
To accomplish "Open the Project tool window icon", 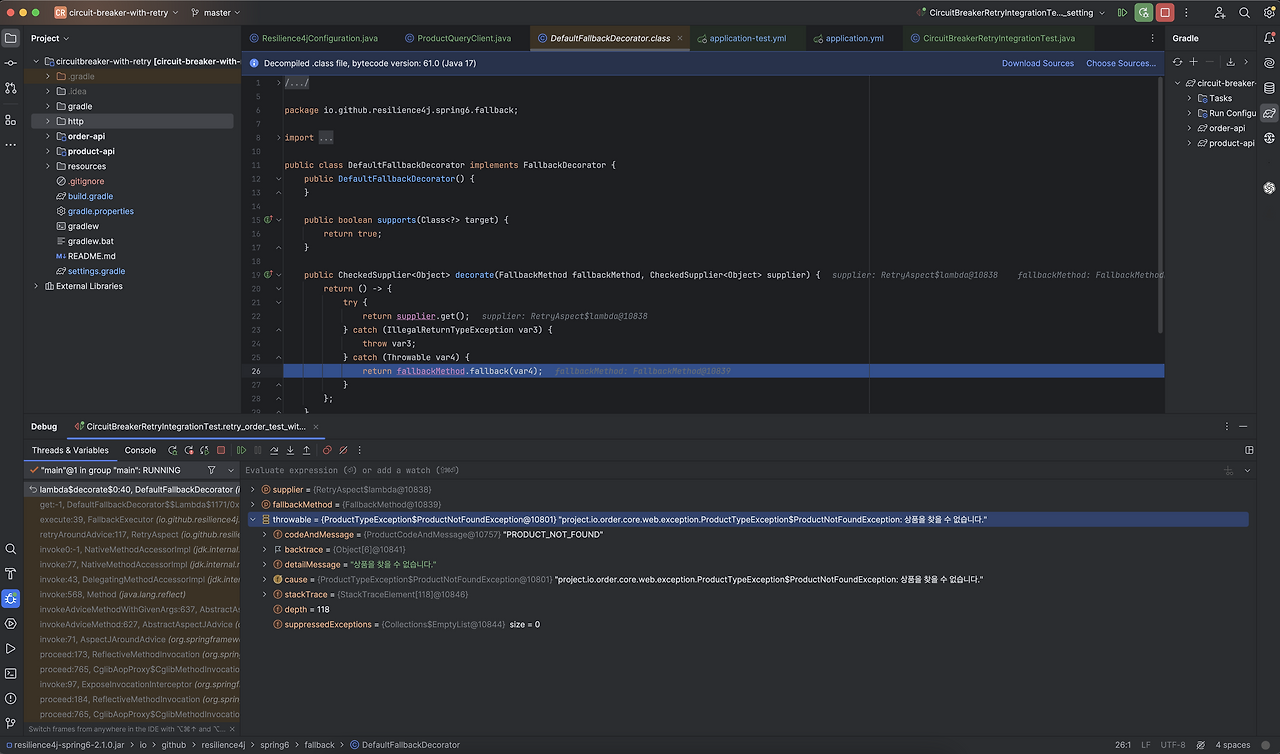I will [x=11, y=38].
